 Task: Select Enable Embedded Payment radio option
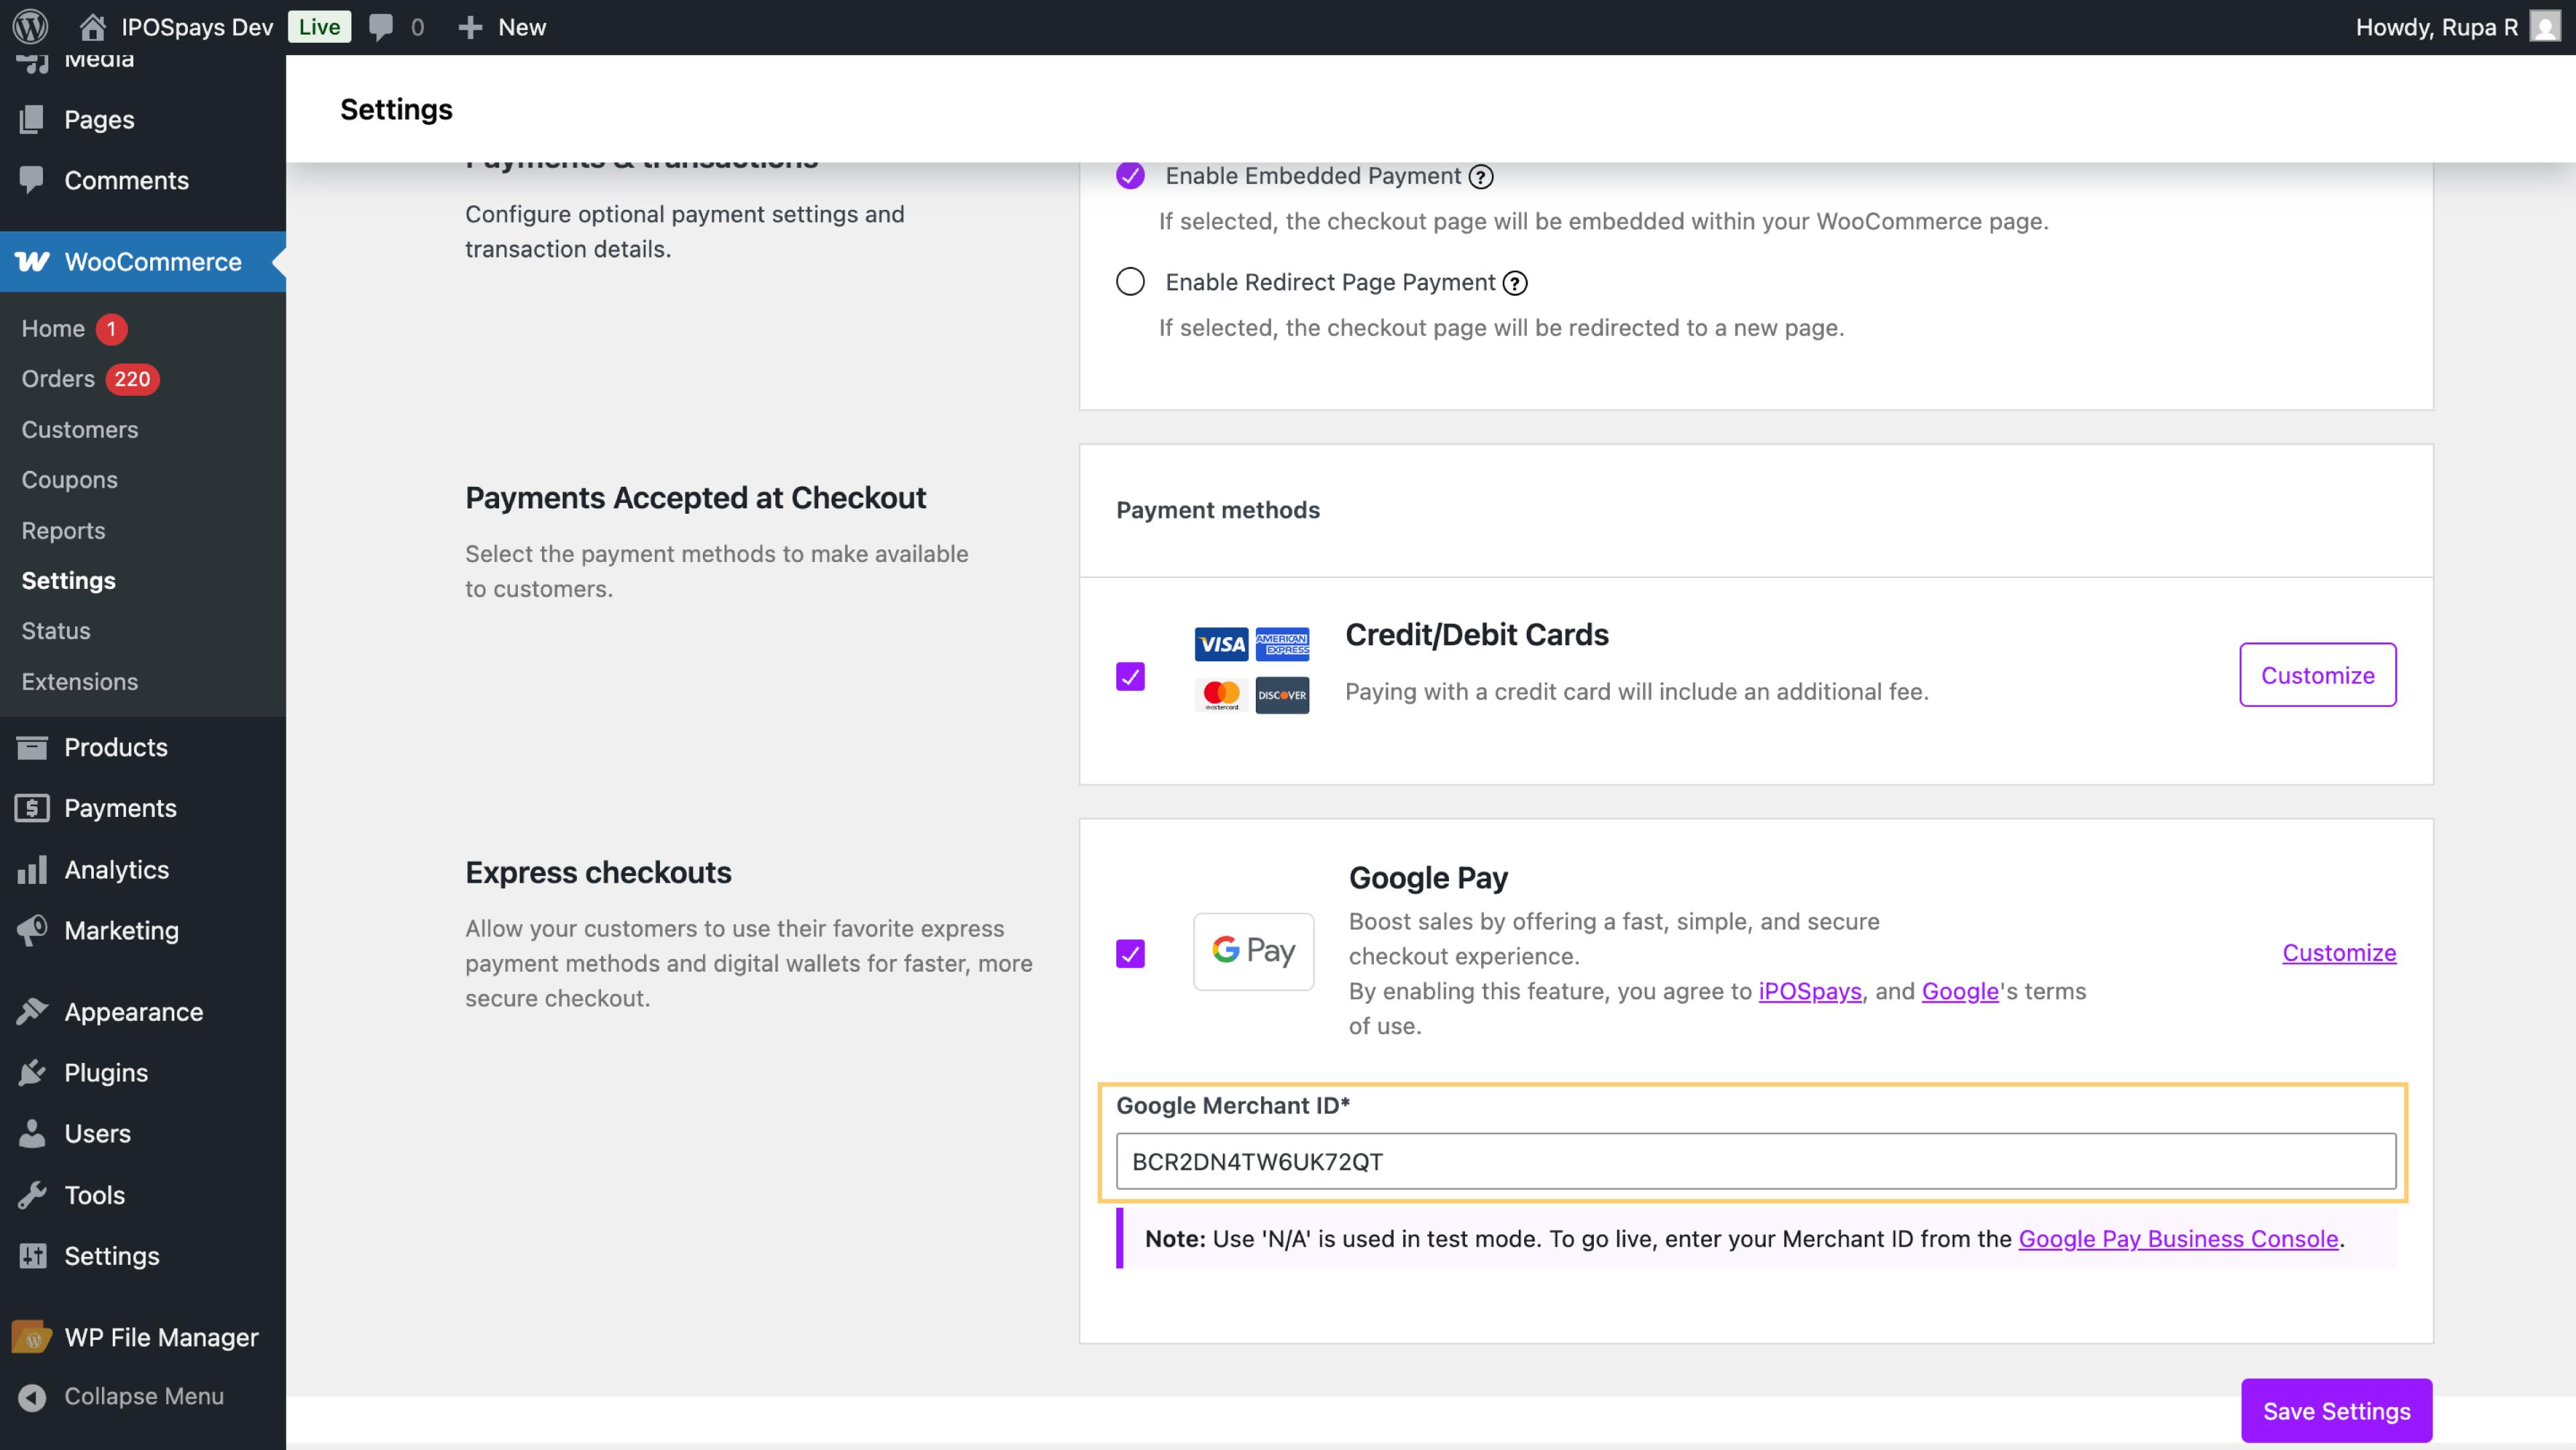[x=1130, y=176]
